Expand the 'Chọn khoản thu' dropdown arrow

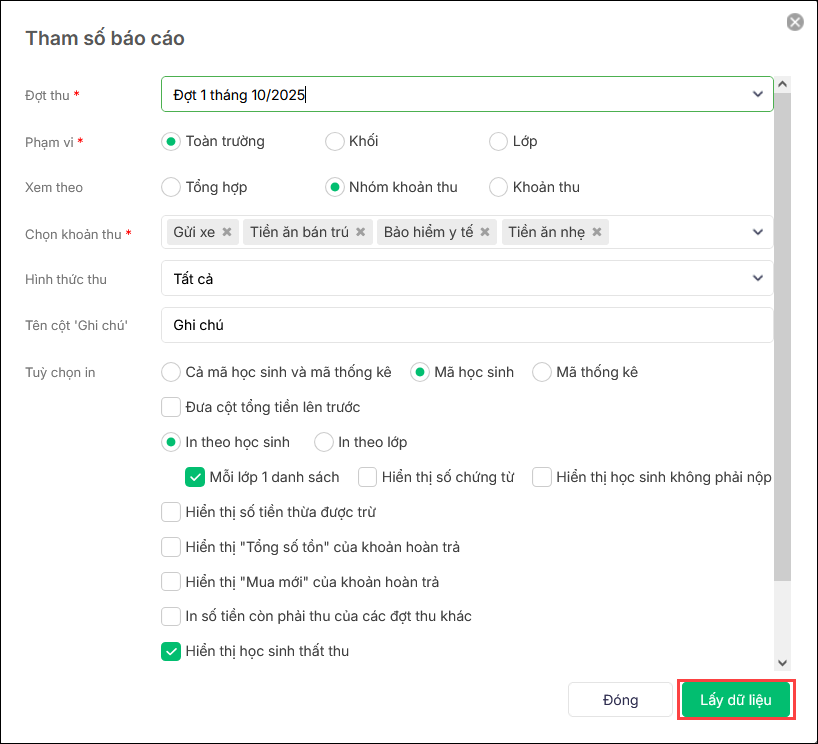tap(757, 232)
